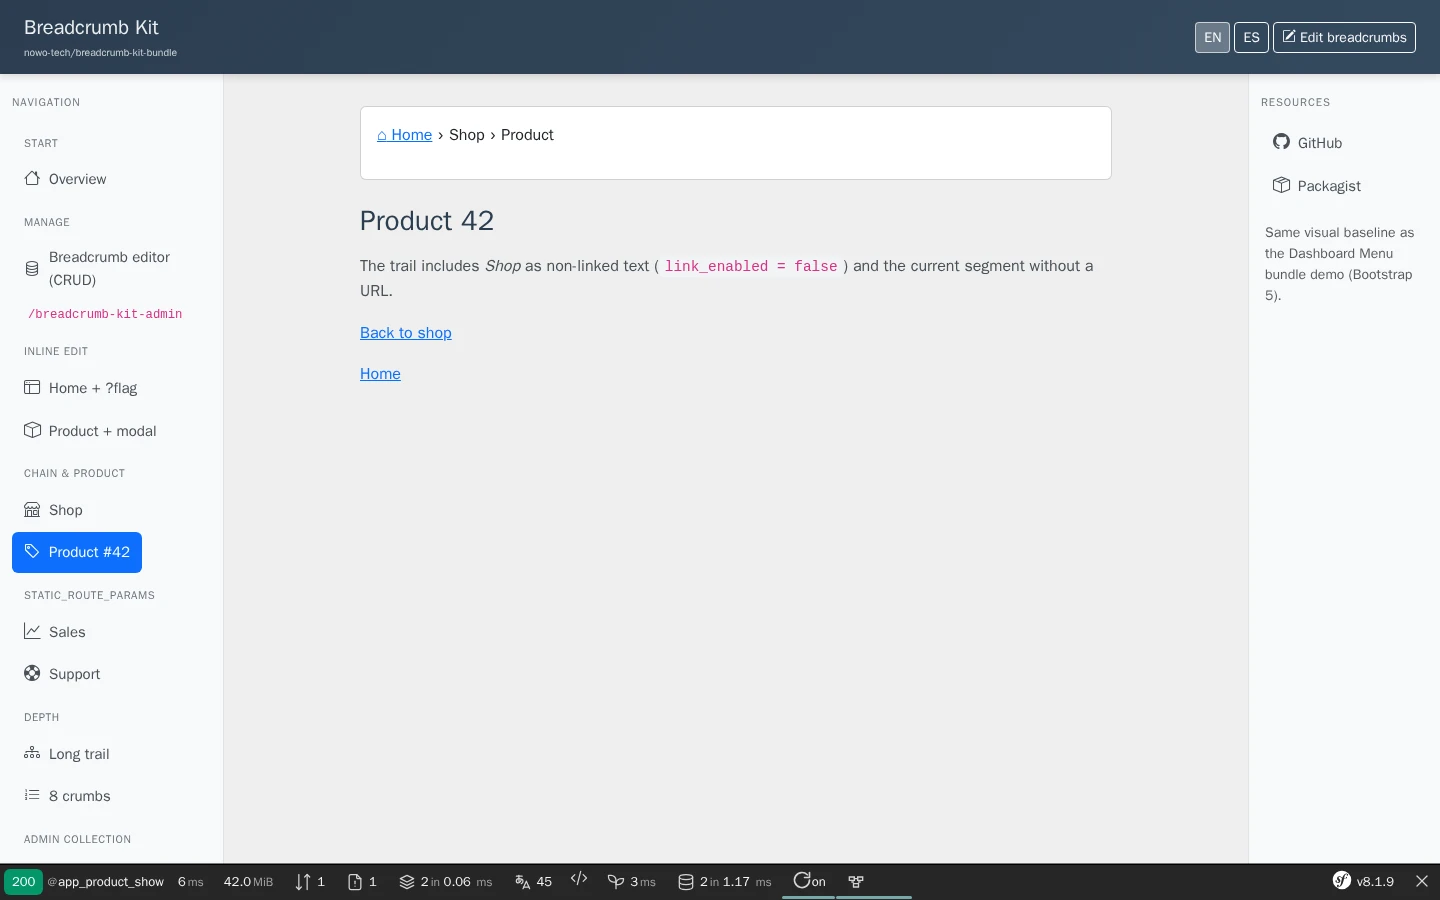
Task: Click the database icon beside Breadcrumb editor
Action: (32, 269)
